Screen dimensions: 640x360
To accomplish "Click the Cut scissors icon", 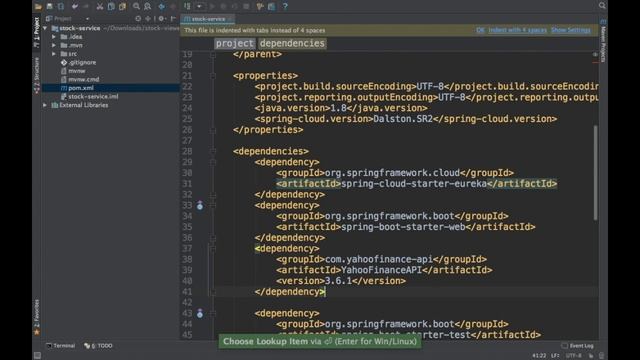I will (x=100, y=6).
